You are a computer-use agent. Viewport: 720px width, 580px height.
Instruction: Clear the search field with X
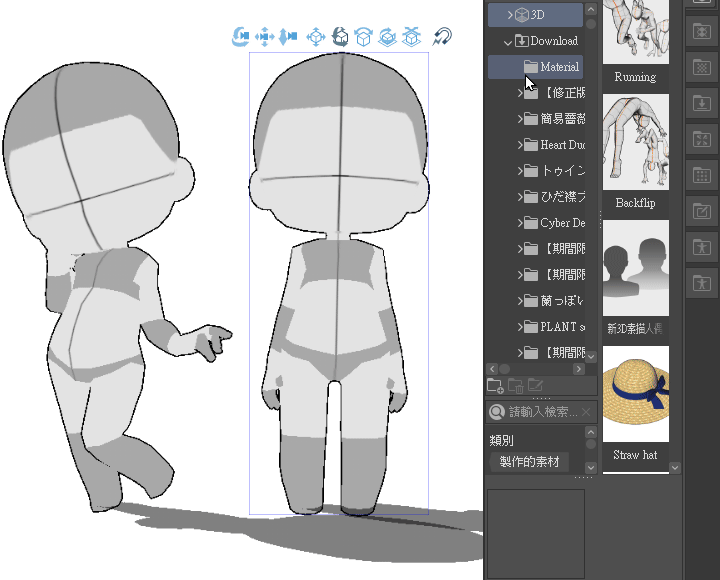(x=586, y=412)
